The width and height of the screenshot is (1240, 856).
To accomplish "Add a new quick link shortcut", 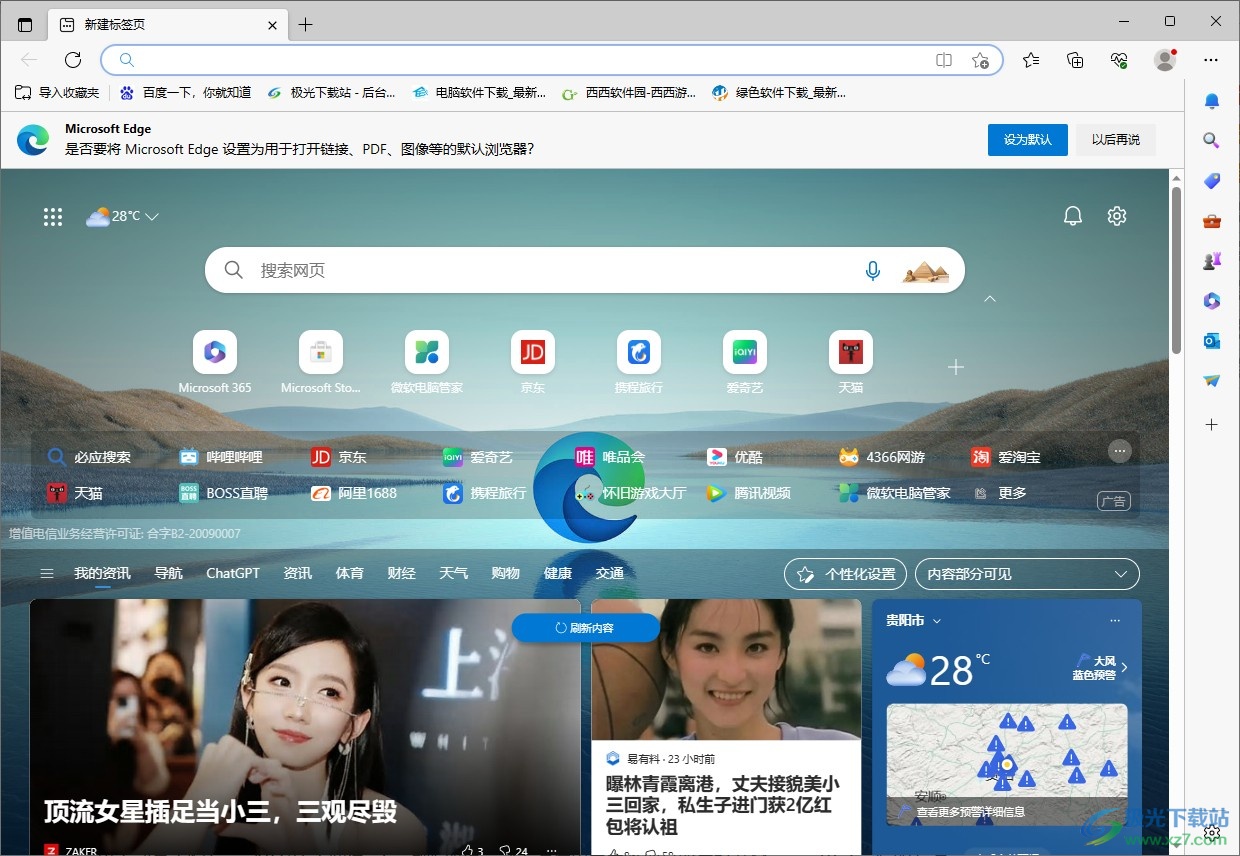I will (x=956, y=367).
